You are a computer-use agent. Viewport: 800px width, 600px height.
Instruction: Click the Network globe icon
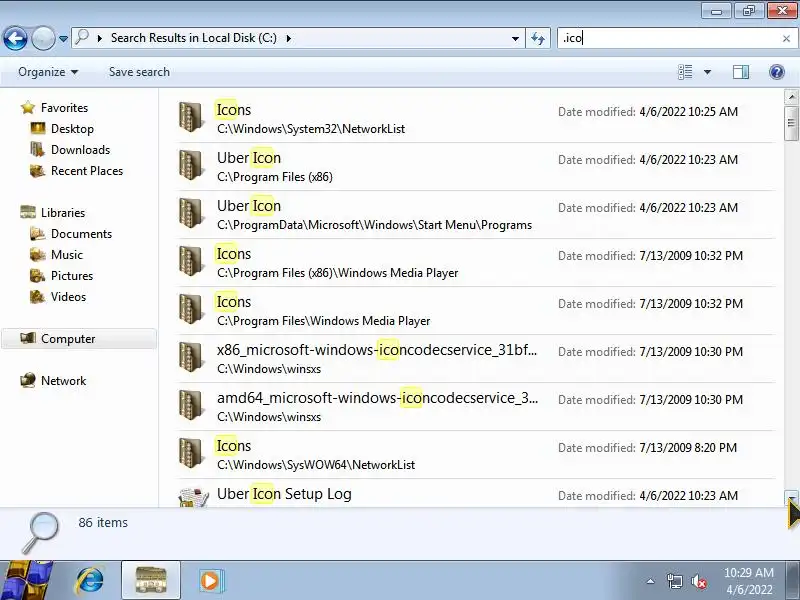pos(28,380)
